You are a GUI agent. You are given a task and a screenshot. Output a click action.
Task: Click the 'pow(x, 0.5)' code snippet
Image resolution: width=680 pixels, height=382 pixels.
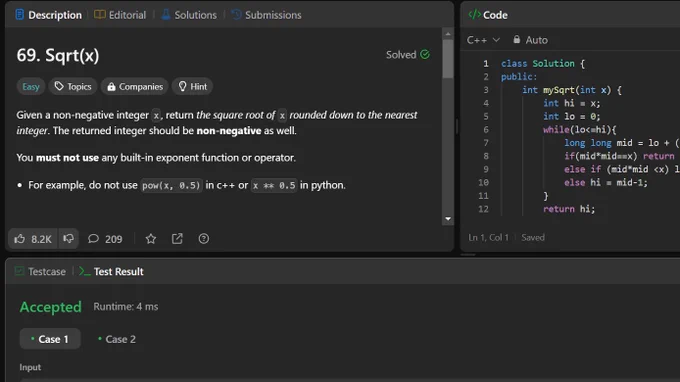point(171,185)
